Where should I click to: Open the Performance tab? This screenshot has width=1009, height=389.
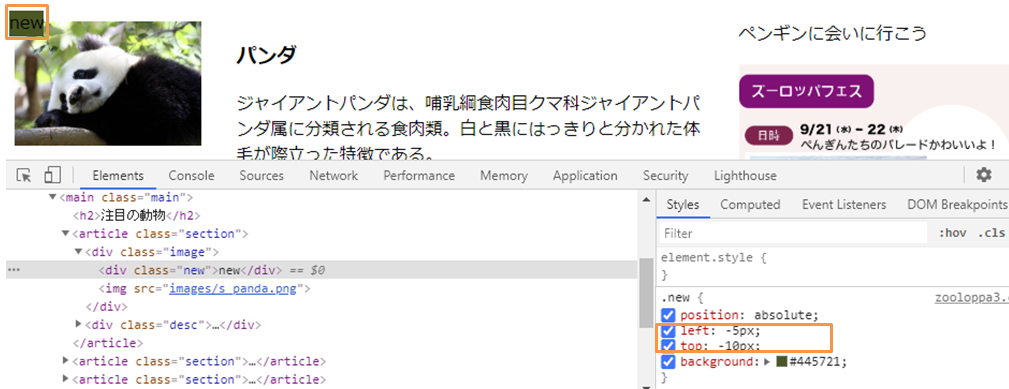419,176
